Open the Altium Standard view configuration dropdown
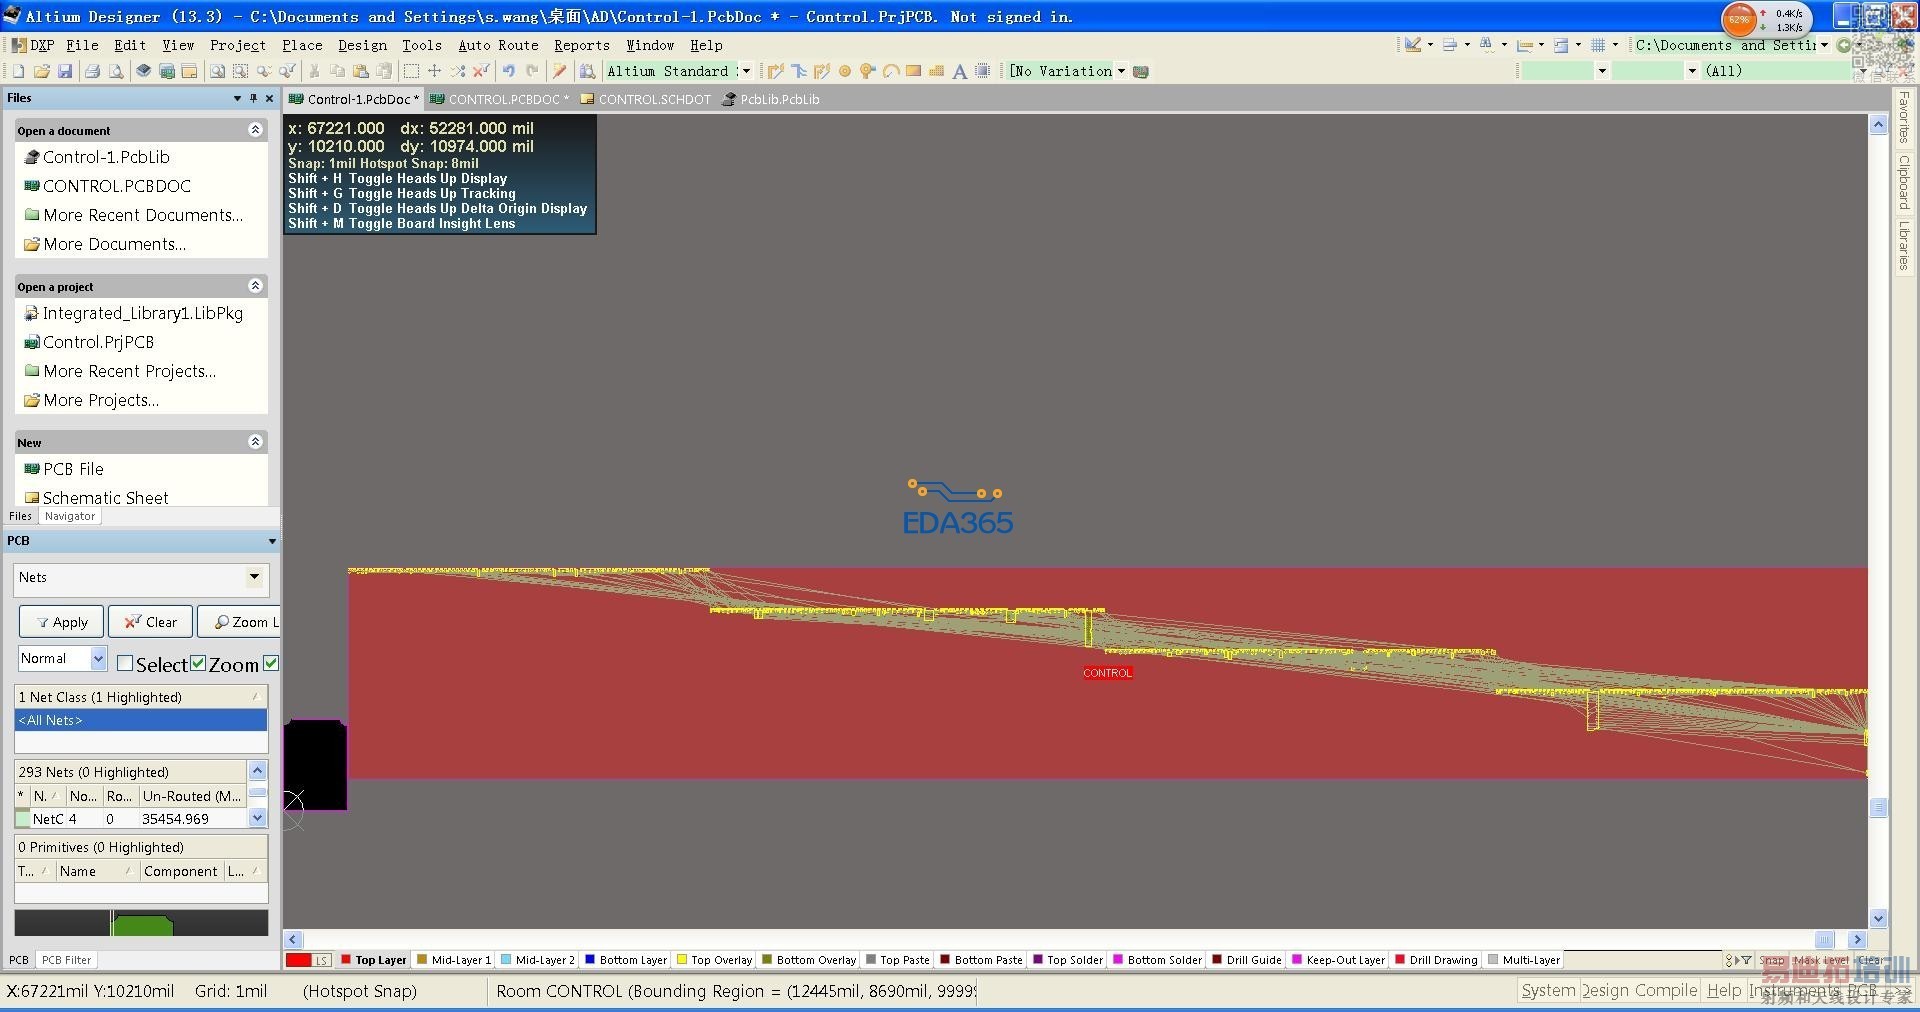 [x=745, y=71]
